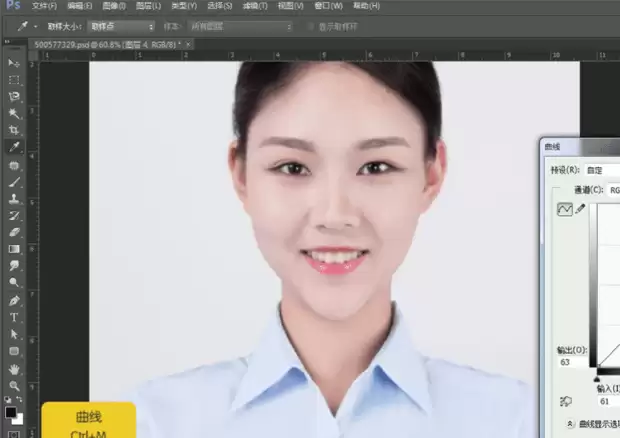Click the curves output value field
620x438 pixels.
(x=572, y=362)
